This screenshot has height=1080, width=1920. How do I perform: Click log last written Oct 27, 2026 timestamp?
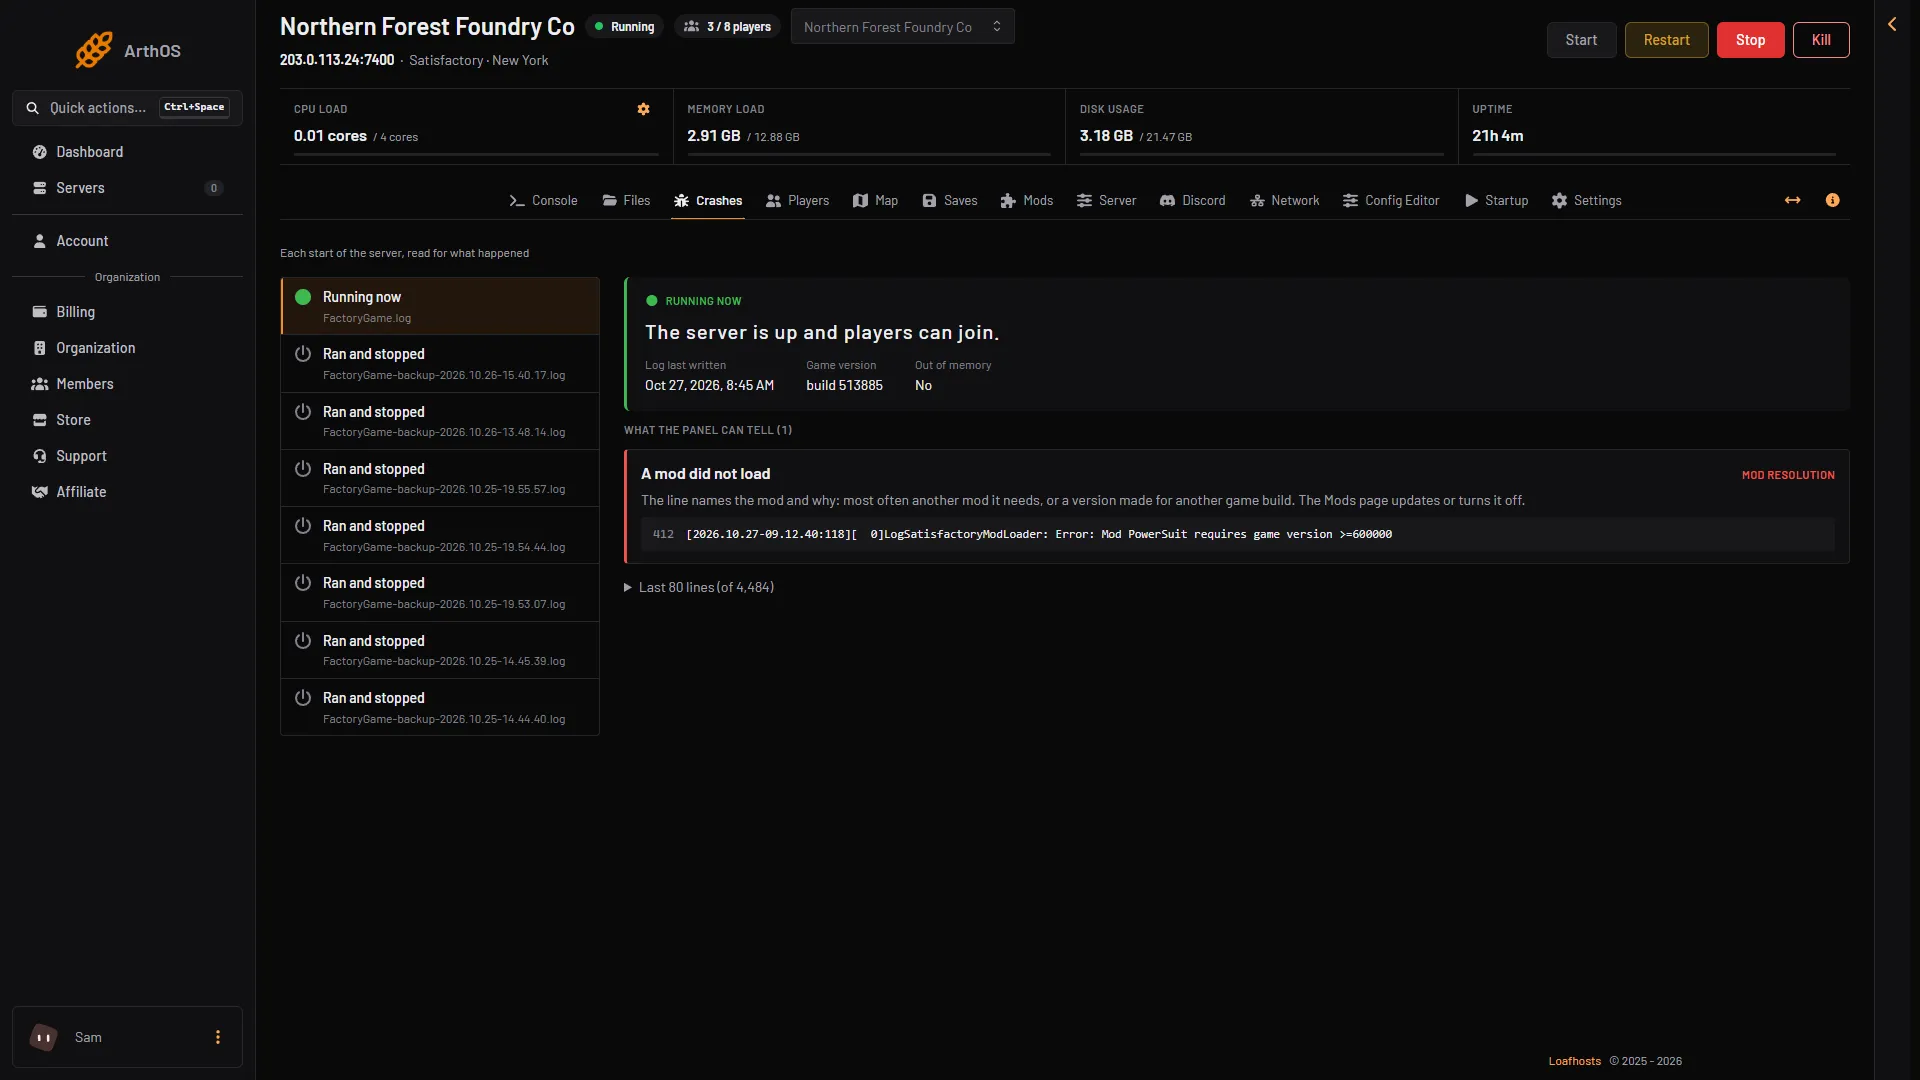709,385
